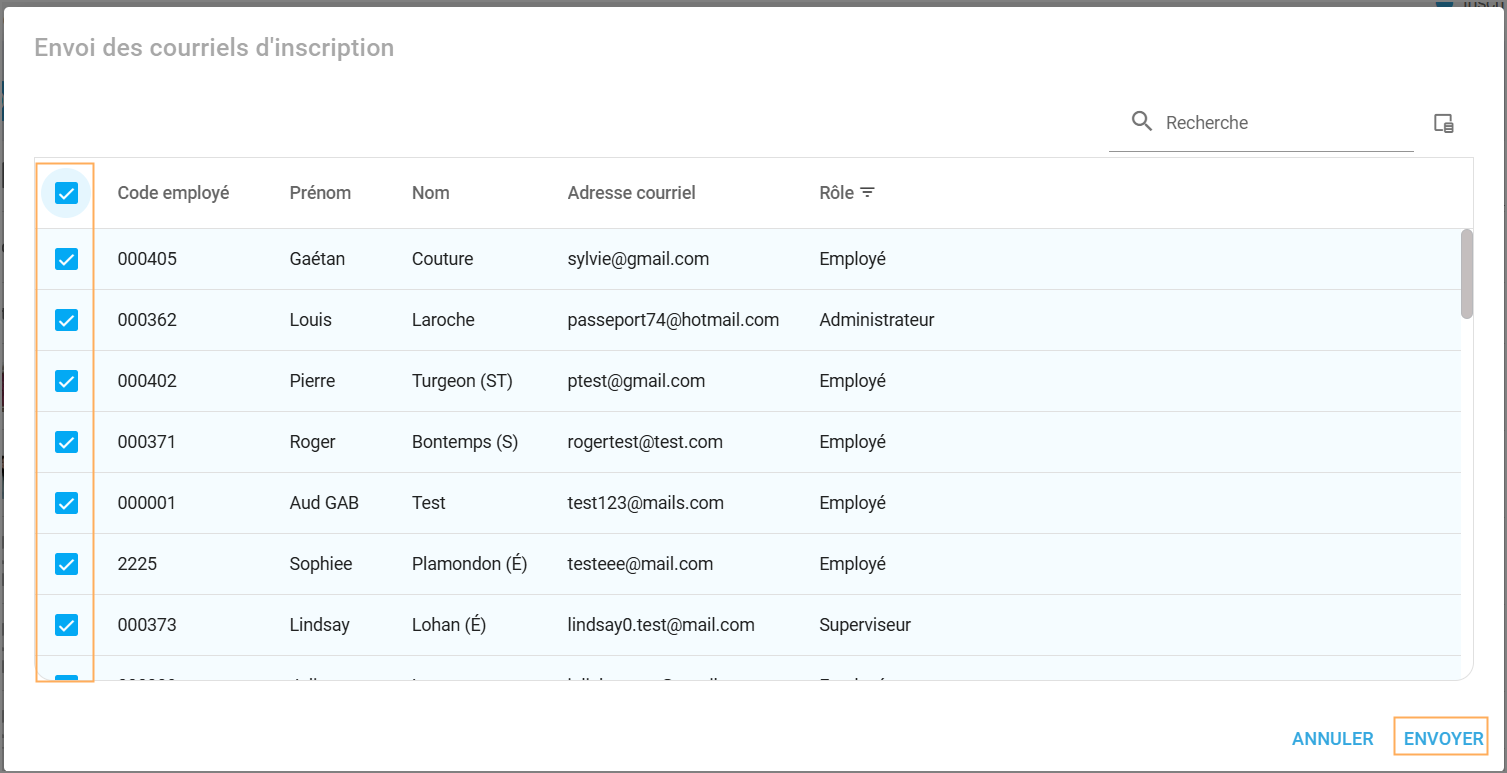
Task: Click the vertical scrollbar thumb
Action: 1466,273
